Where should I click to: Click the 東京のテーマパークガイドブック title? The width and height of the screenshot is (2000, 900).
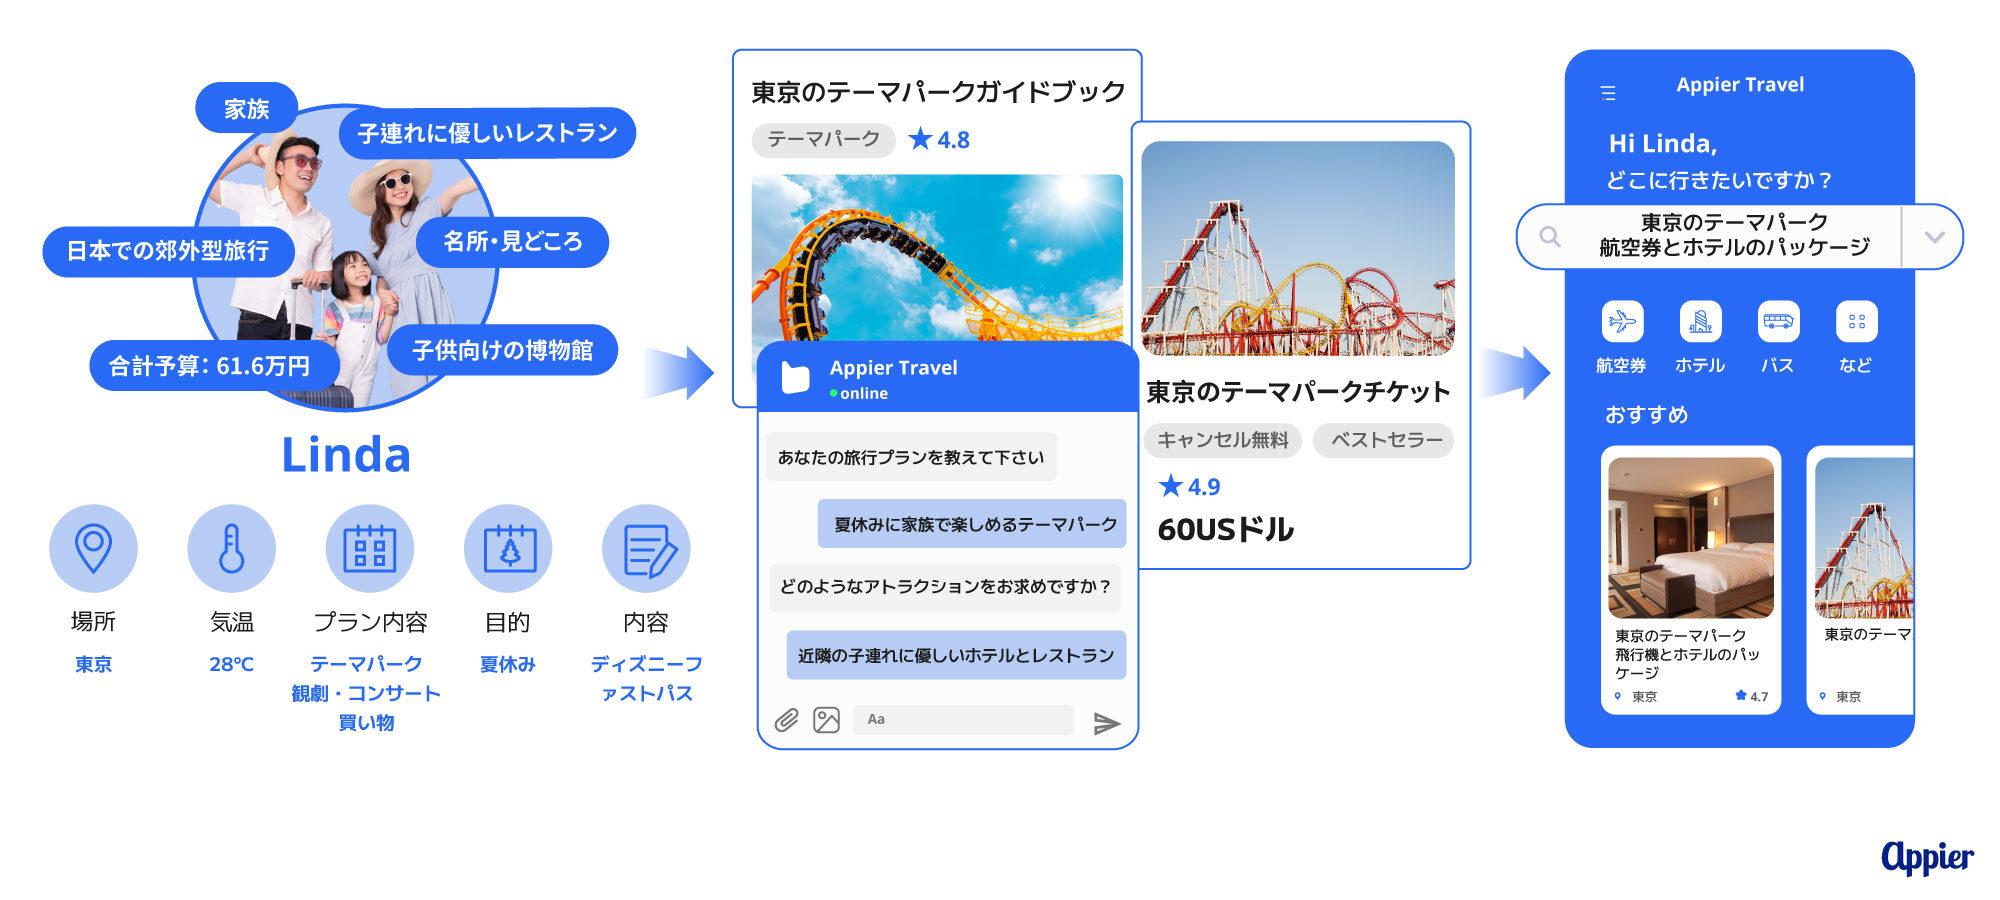point(939,92)
